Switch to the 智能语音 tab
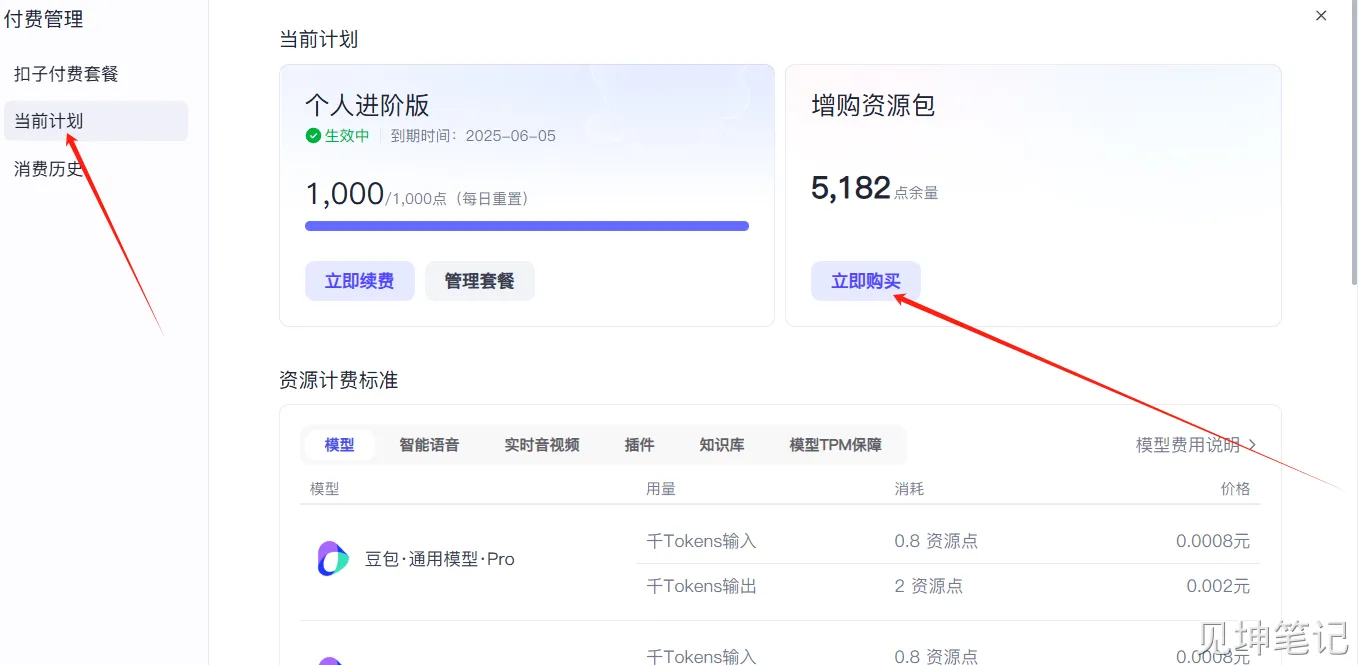The image size is (1358, 665). [429, 445]
